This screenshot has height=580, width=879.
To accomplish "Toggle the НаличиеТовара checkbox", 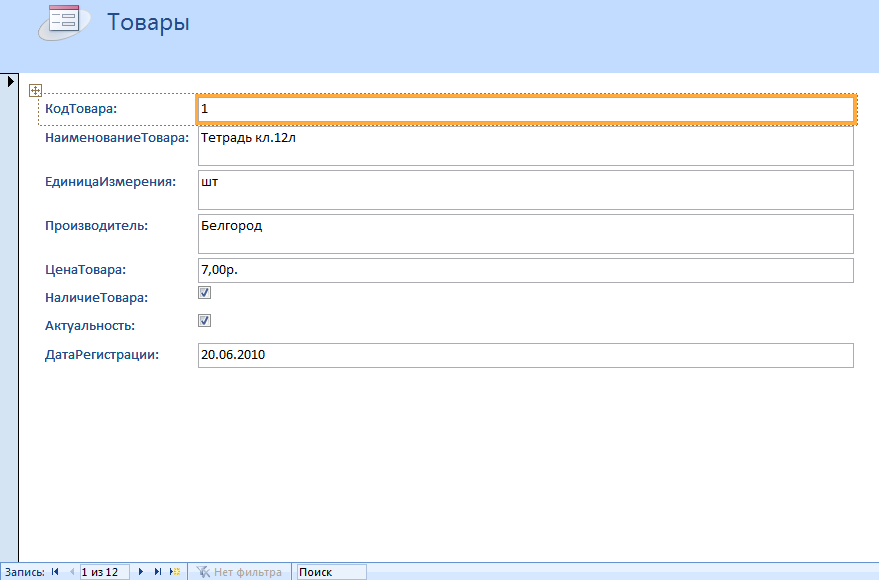I will coord(205,293).
